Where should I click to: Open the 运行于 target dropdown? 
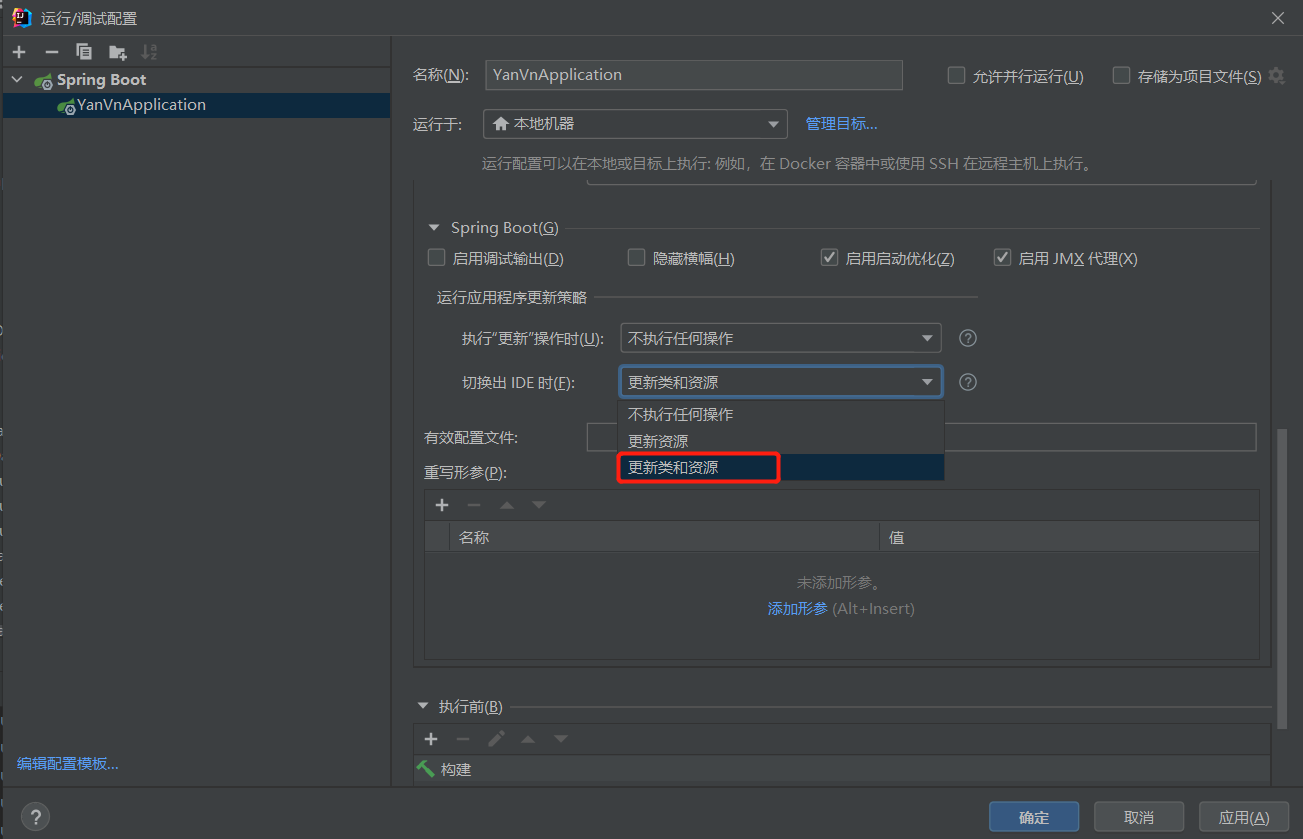pos(773,123)
